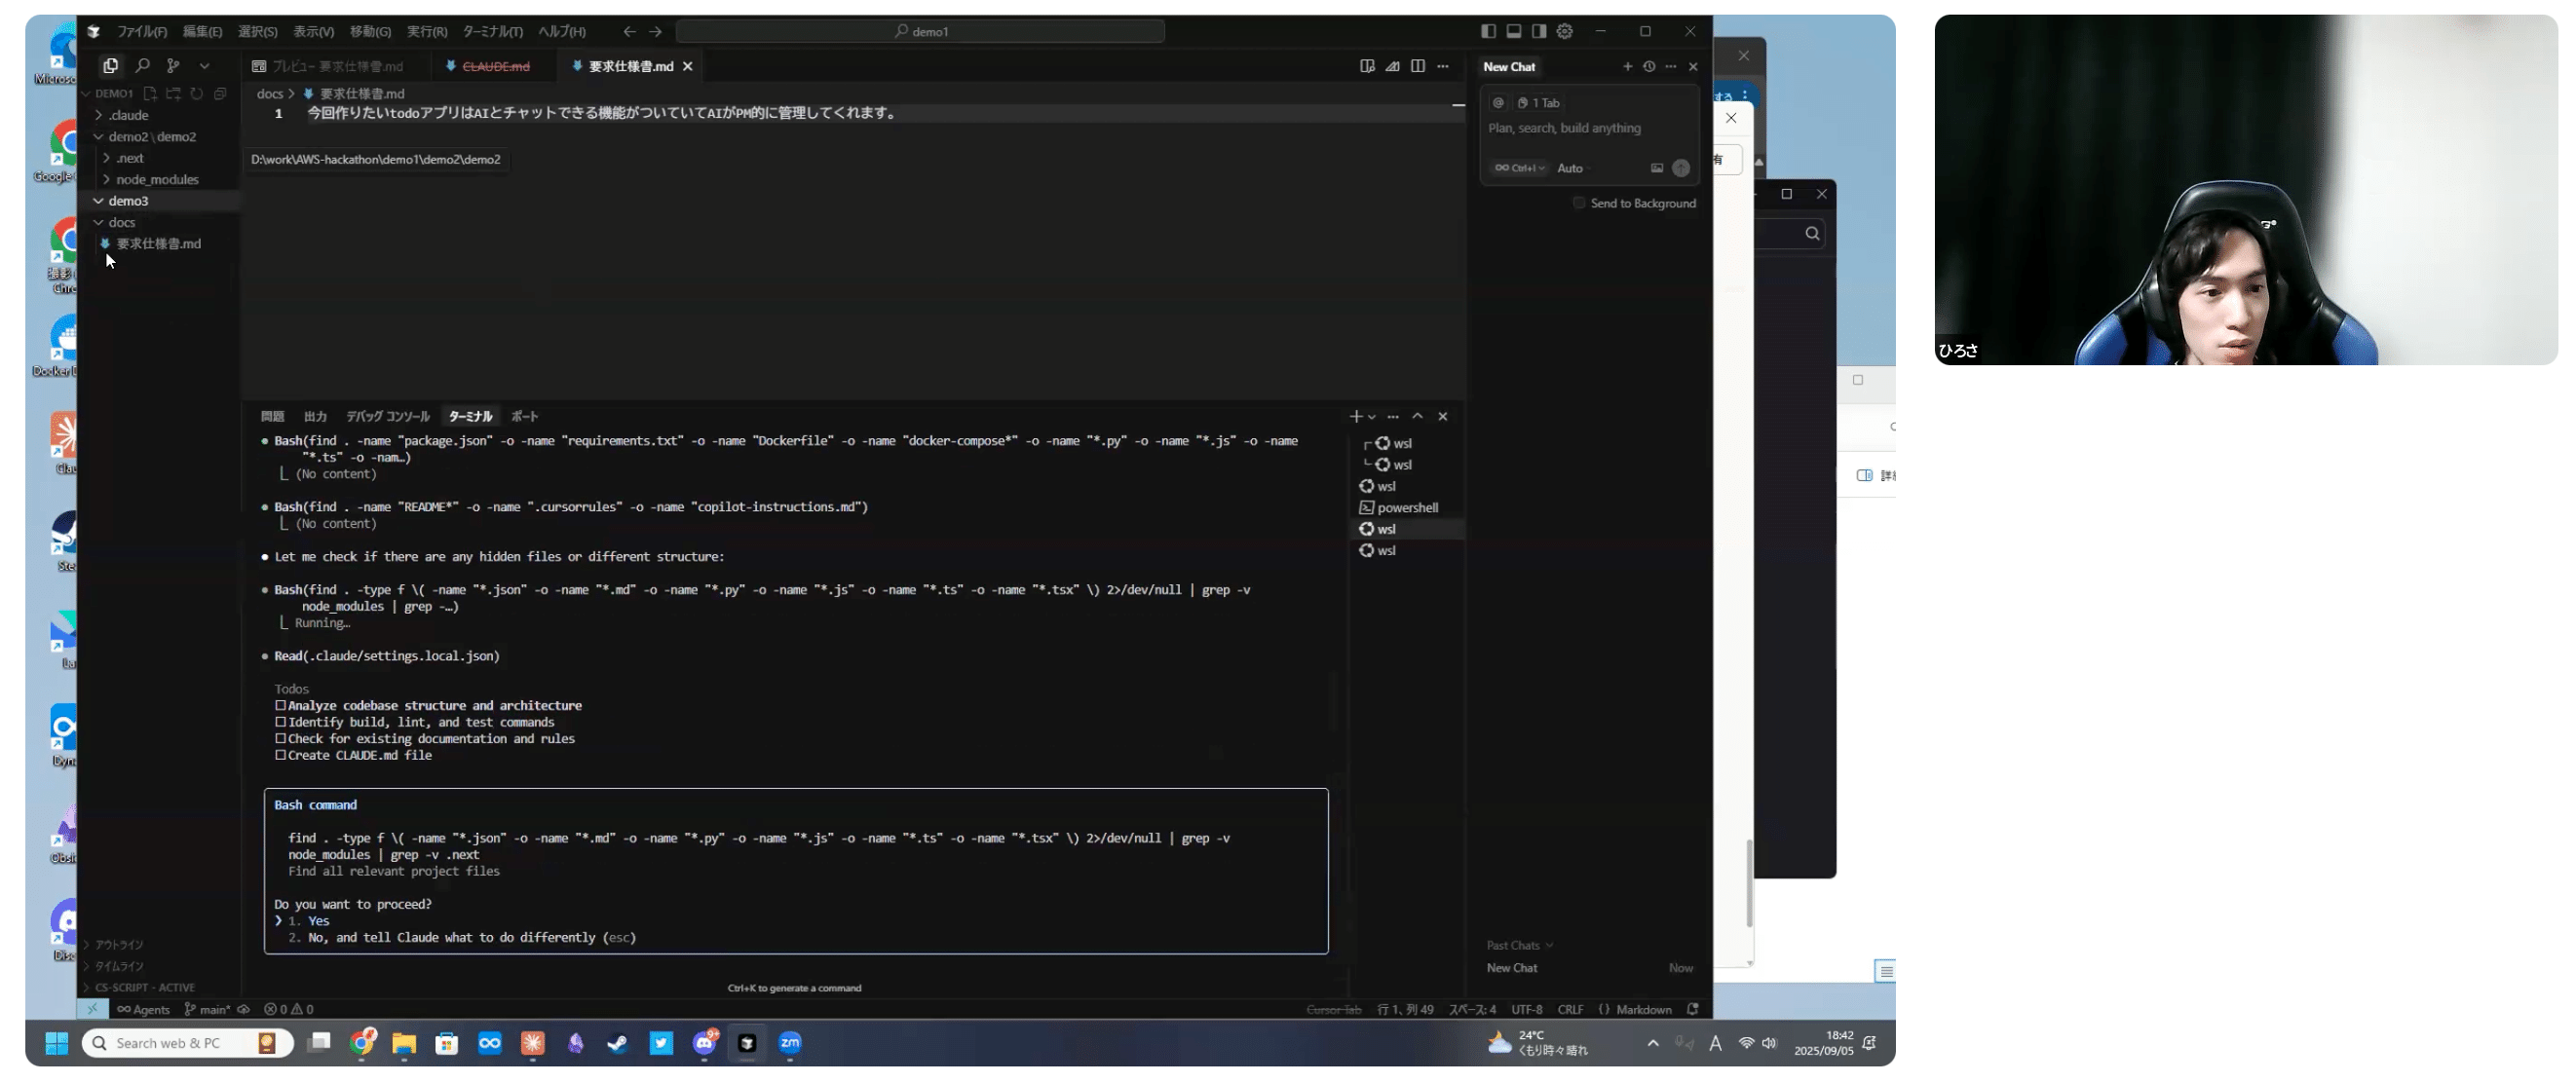Click the attach image icon in chat
2576x1083 pixels.
[1656, 168]
